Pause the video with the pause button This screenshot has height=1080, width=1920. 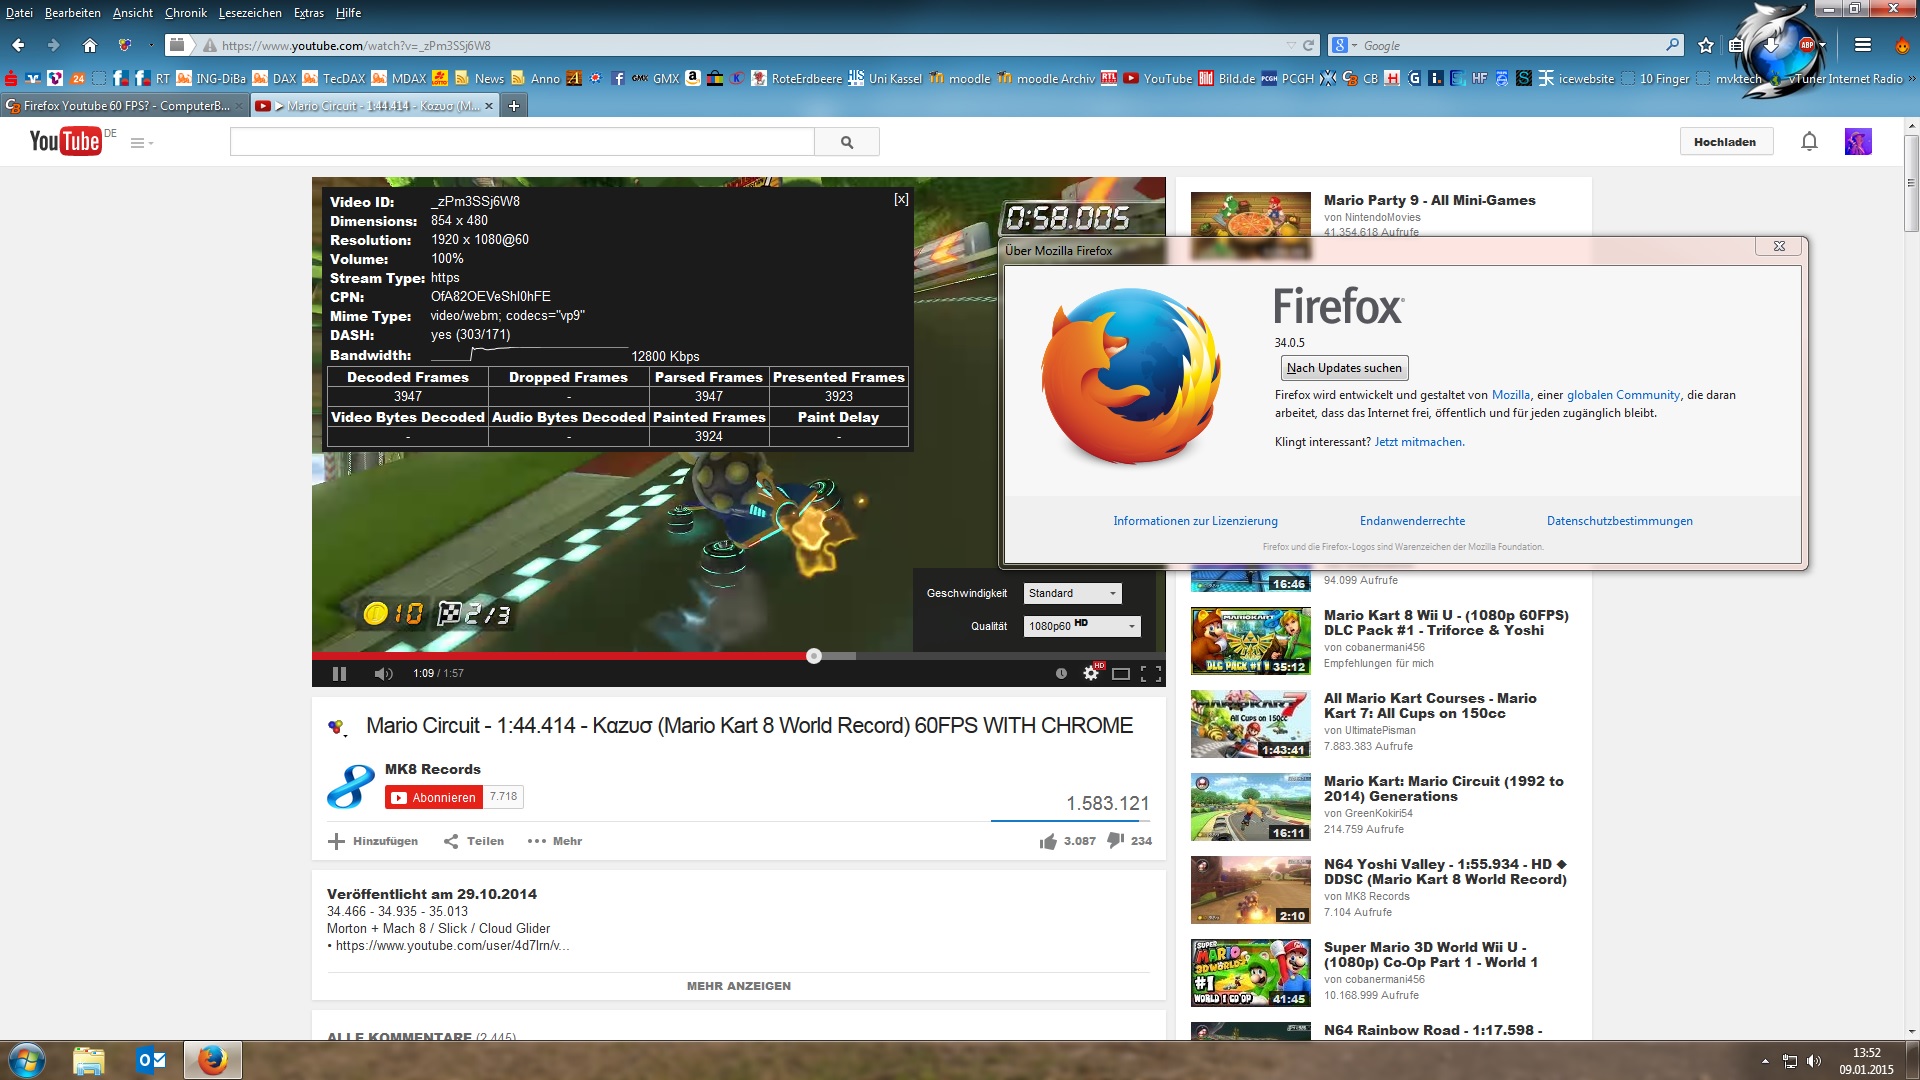coord(339,674)
